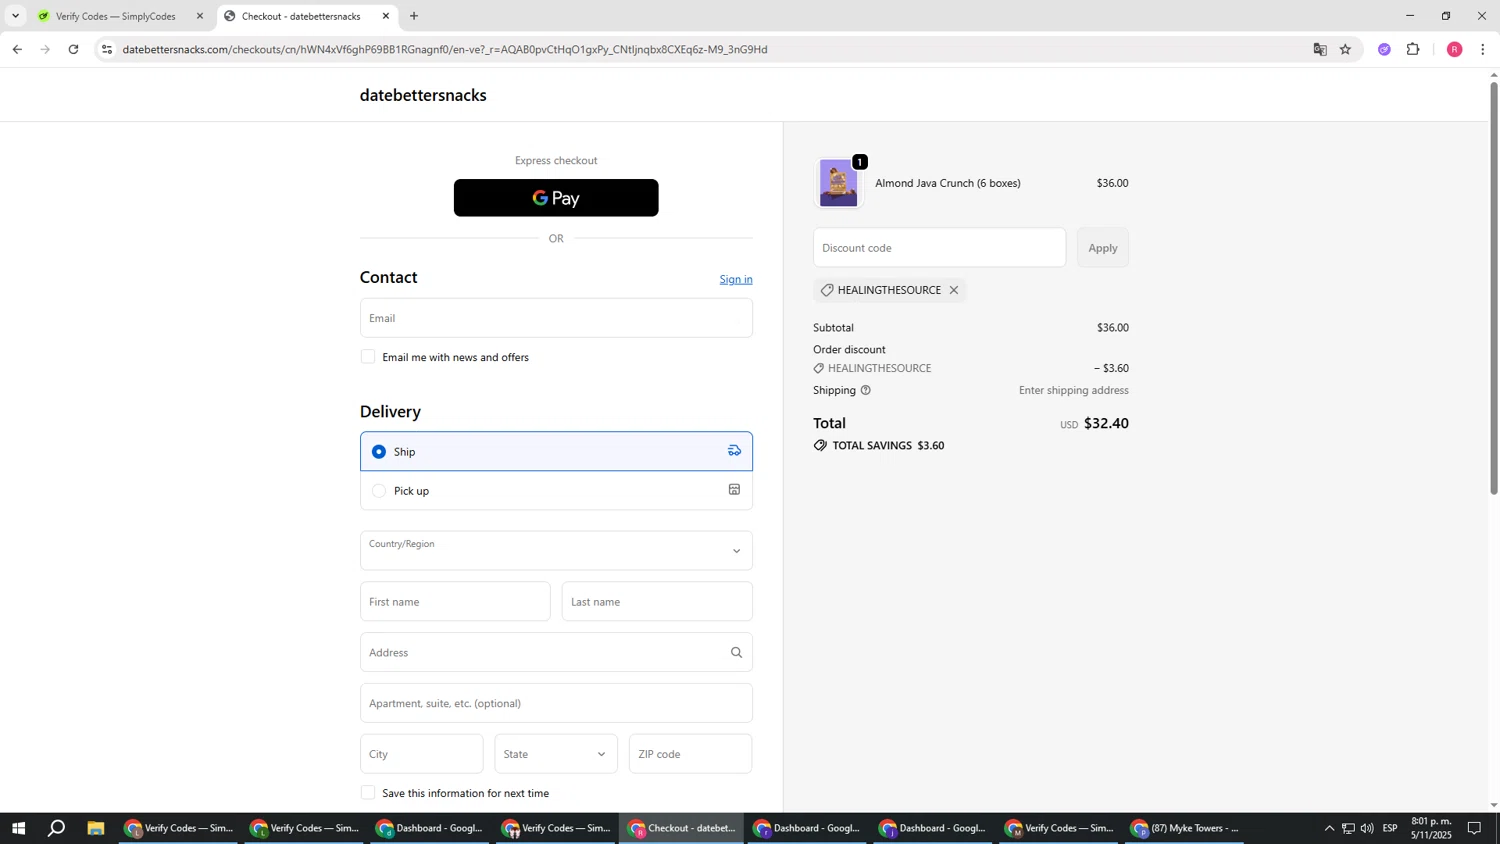Close the Checkout - datebettersnacks tab
The height and width of the screenshot is (844, 1500).
click(386, 16)
